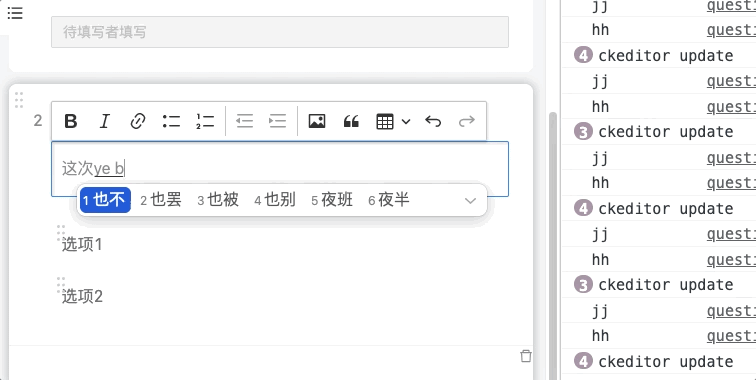Choose candidate 4 也别
This screenshot has height=380, width=756.
275,200
